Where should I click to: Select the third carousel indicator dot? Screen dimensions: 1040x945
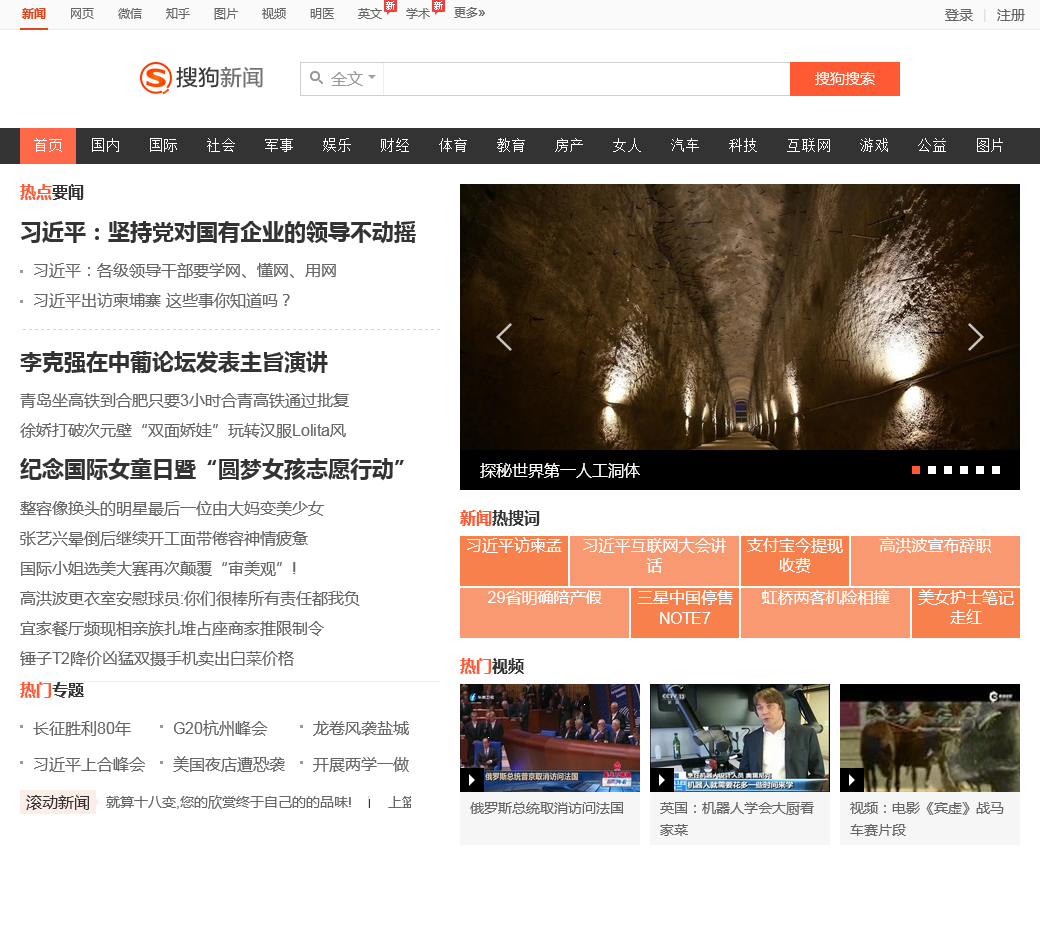coord(948,470)
